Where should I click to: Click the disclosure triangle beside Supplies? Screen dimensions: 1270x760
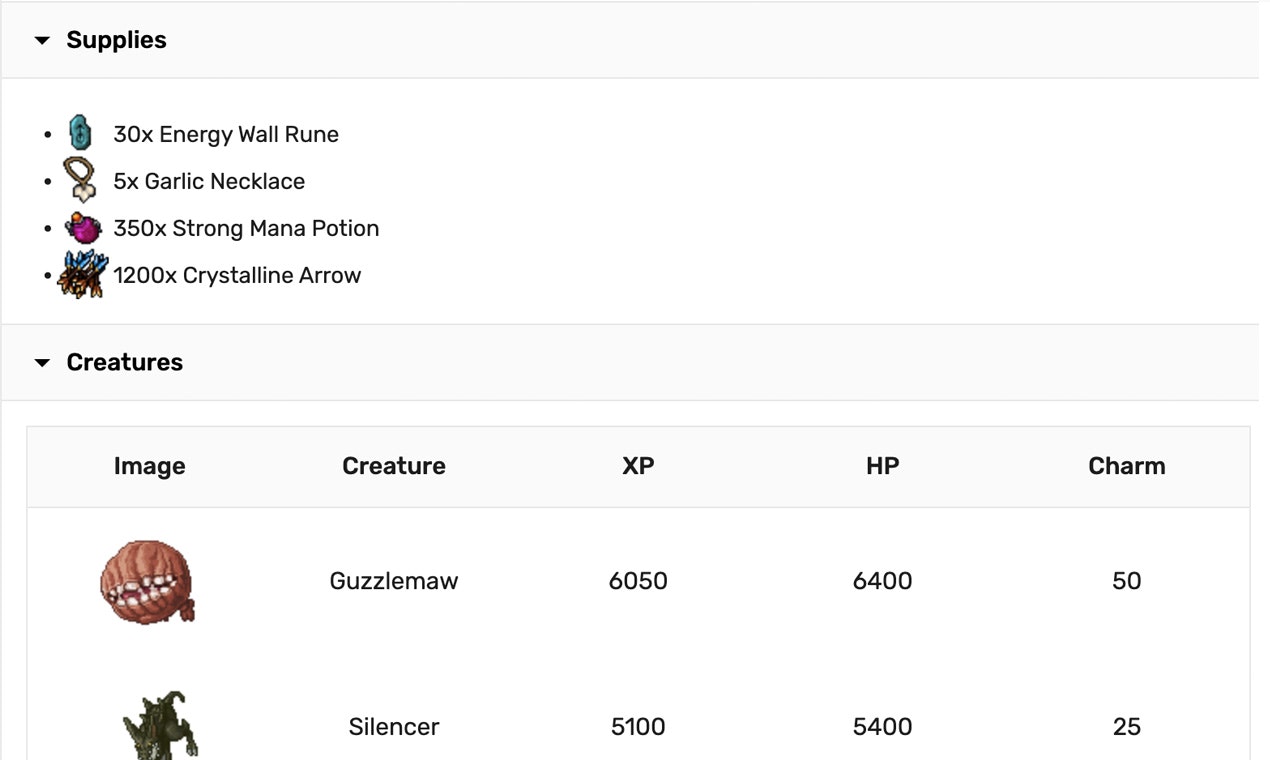pyautogui.click(x=41, y=41)
